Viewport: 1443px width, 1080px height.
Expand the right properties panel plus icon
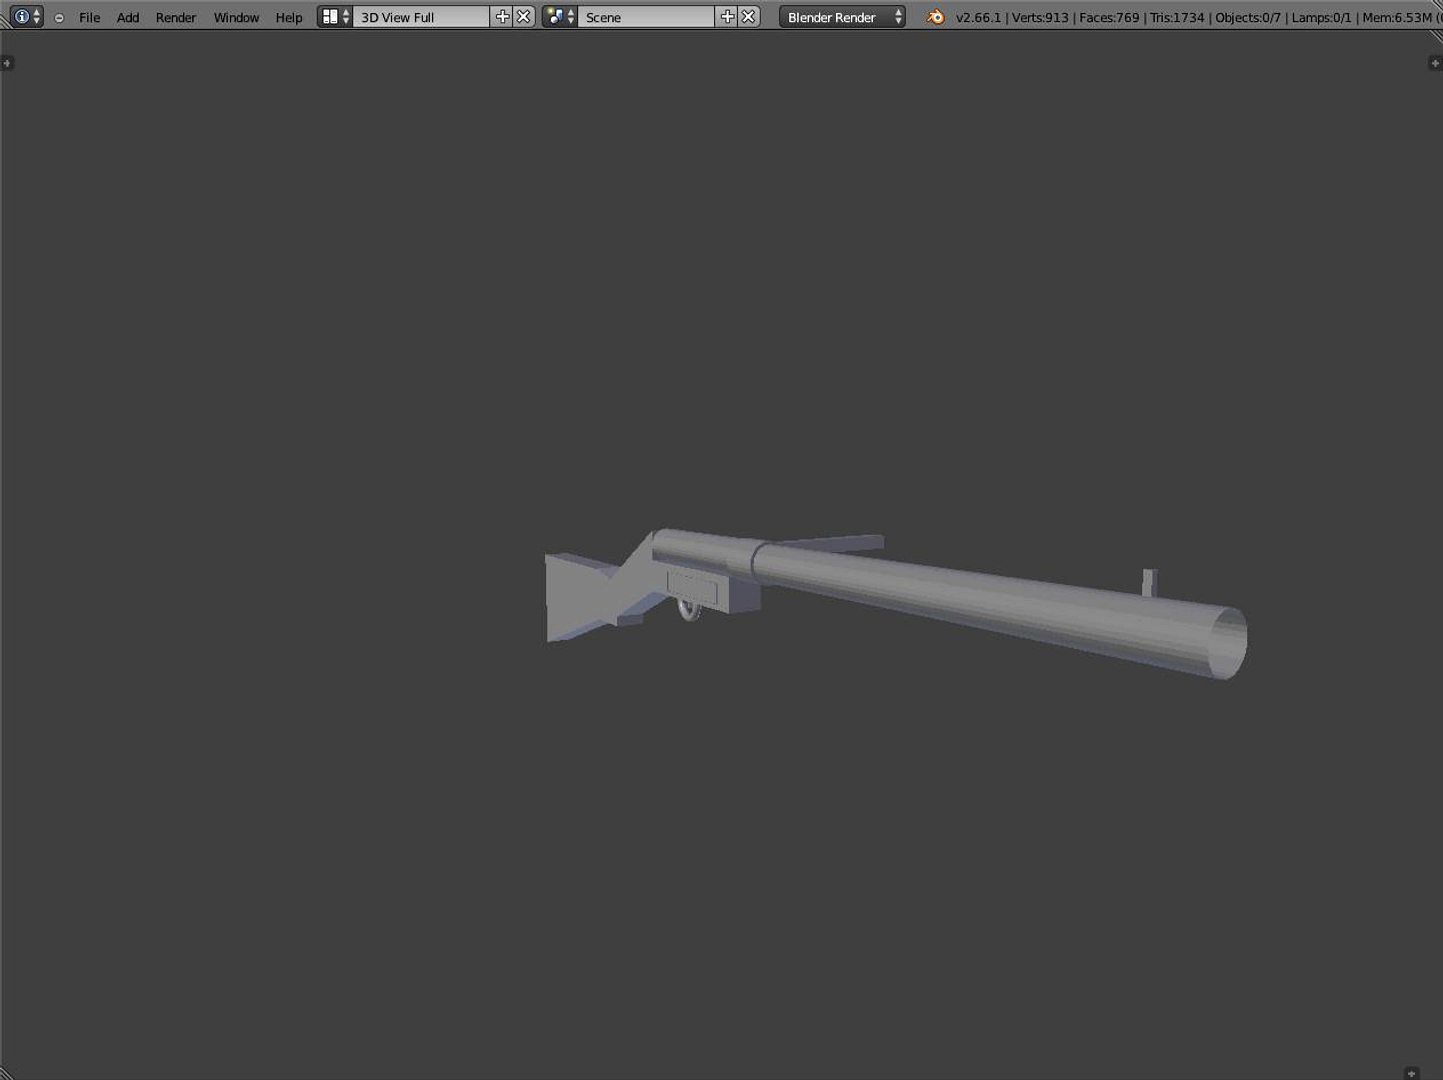[x=1434, y=63]
